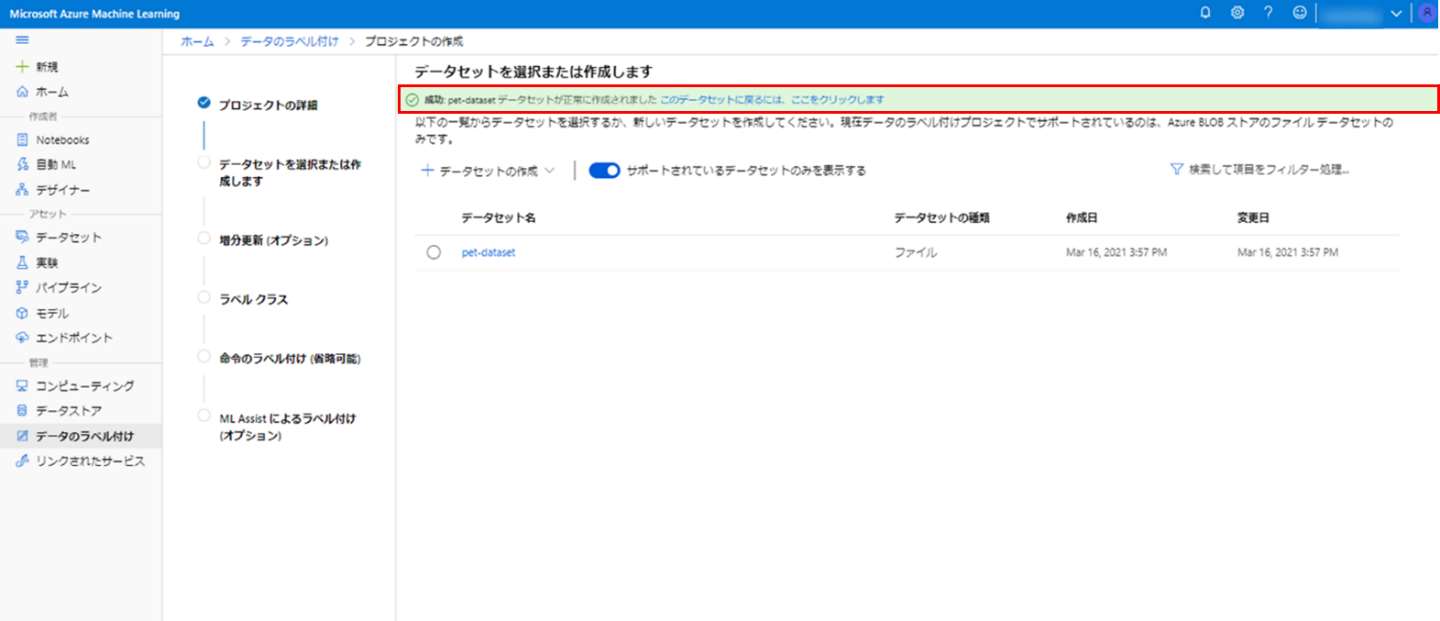Click the データセット sidebar icon
Viewport: 1440px width, 621px height.
22,238
